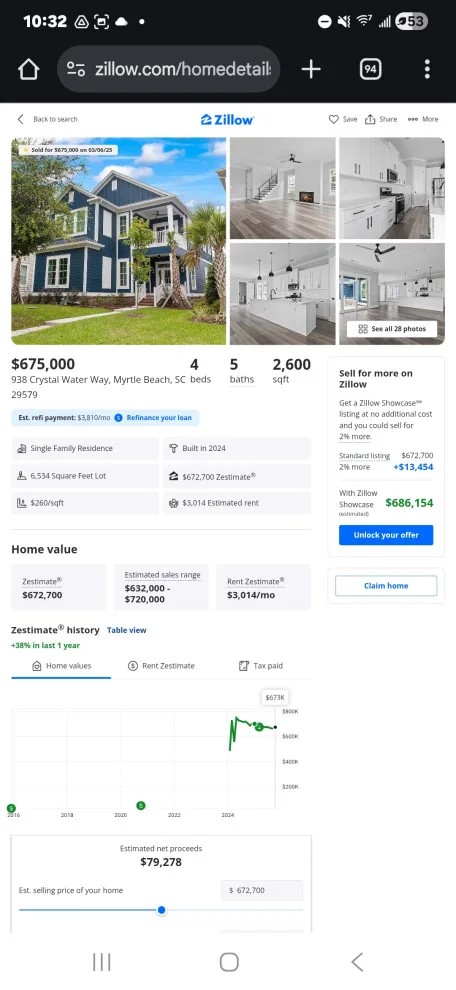Tap the browser home icon
This screenshot has height=990, width=456.
[29, 69]
